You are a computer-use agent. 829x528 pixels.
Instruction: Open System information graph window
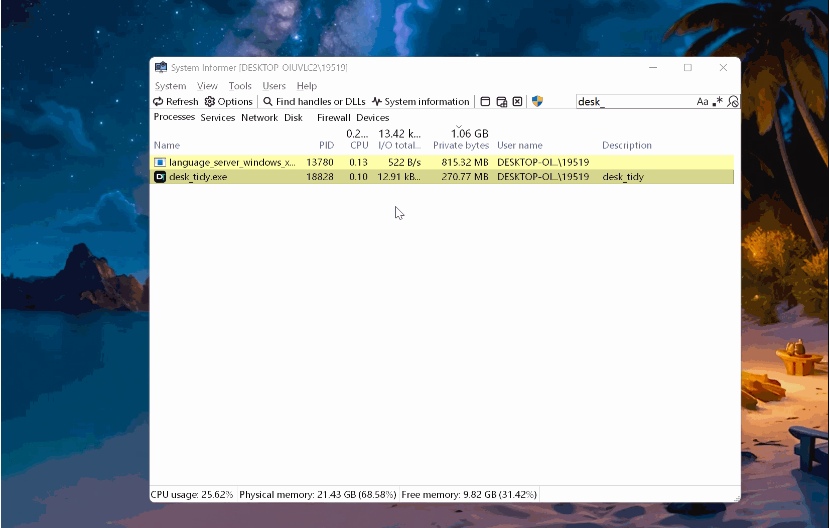pyautogui.click(x=420, y=101)
